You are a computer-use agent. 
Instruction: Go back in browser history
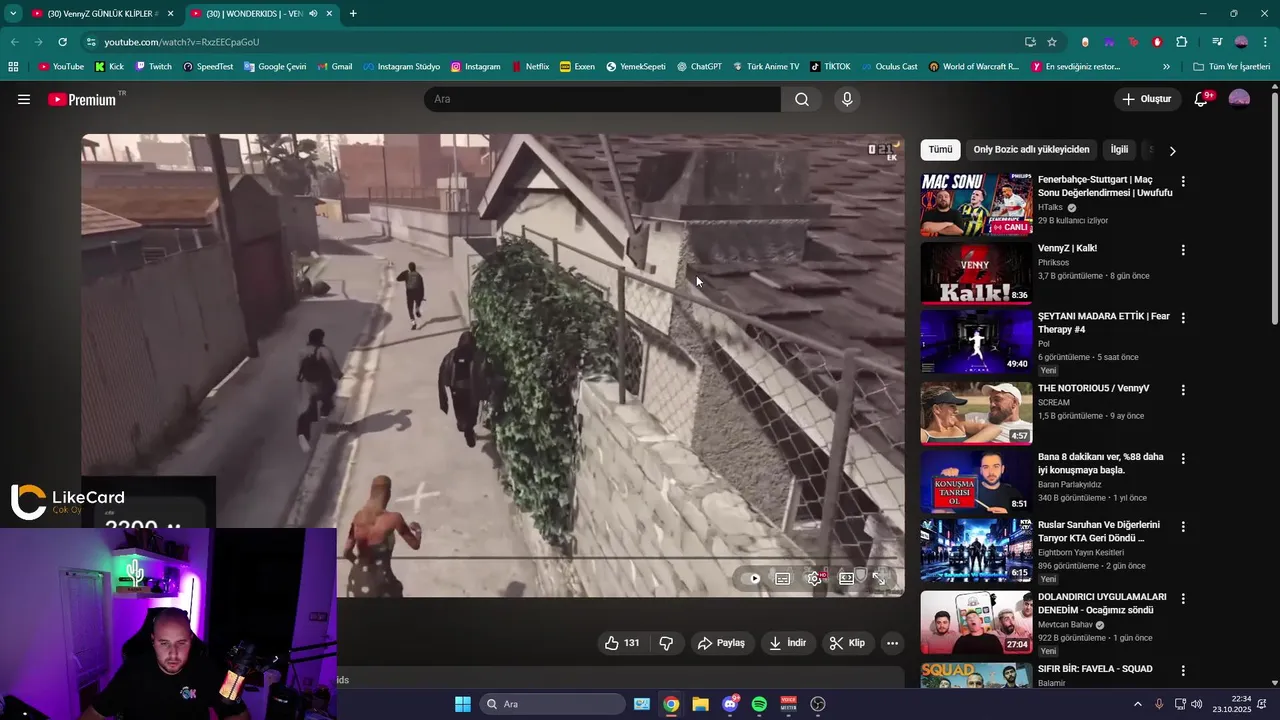(x=14, y=42)
